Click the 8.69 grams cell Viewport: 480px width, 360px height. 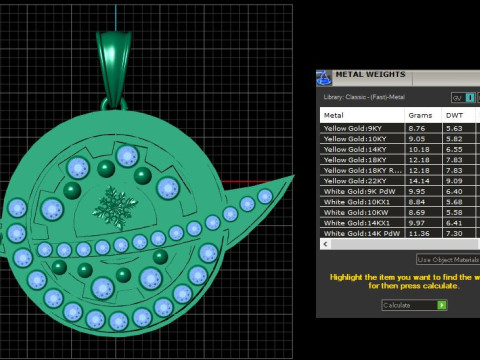point(423,212)
